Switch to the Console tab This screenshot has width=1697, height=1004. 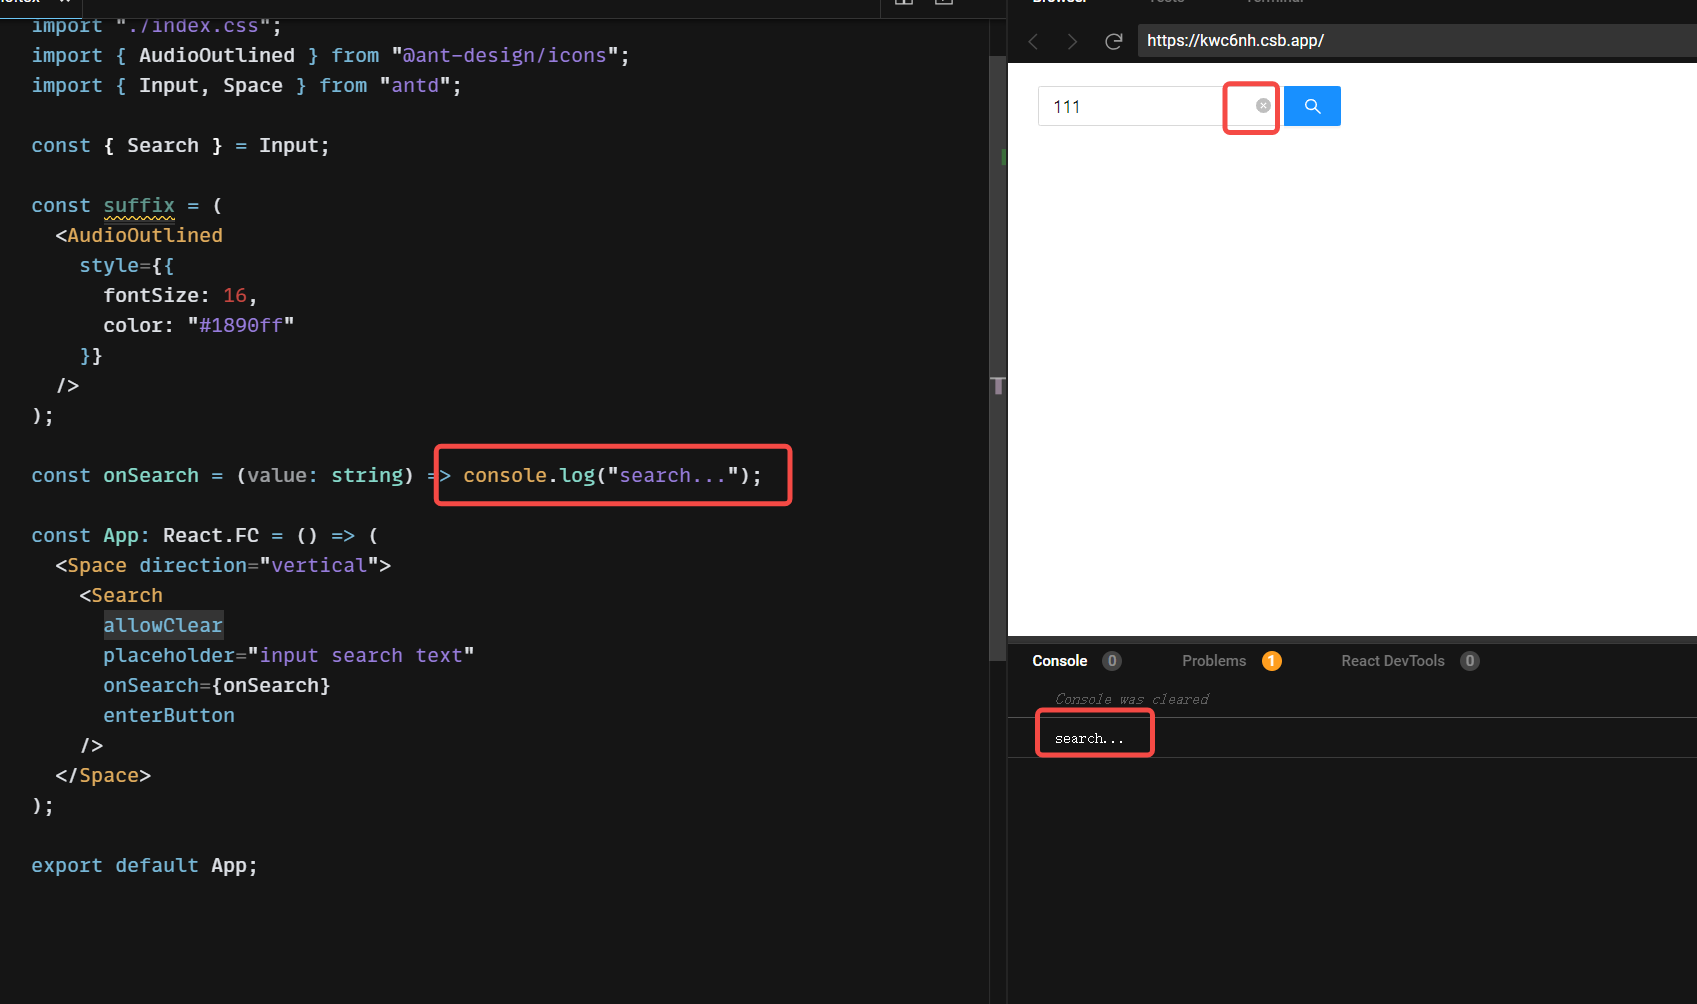click(1059, 661)
